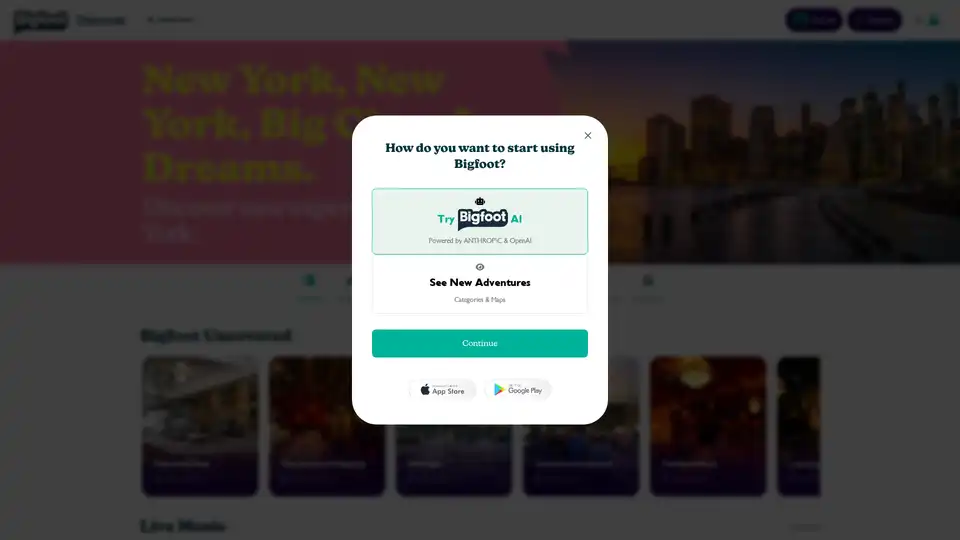This screenshot has width=960, height=540.
Task: Click the green Continue button
Action: 479,343
